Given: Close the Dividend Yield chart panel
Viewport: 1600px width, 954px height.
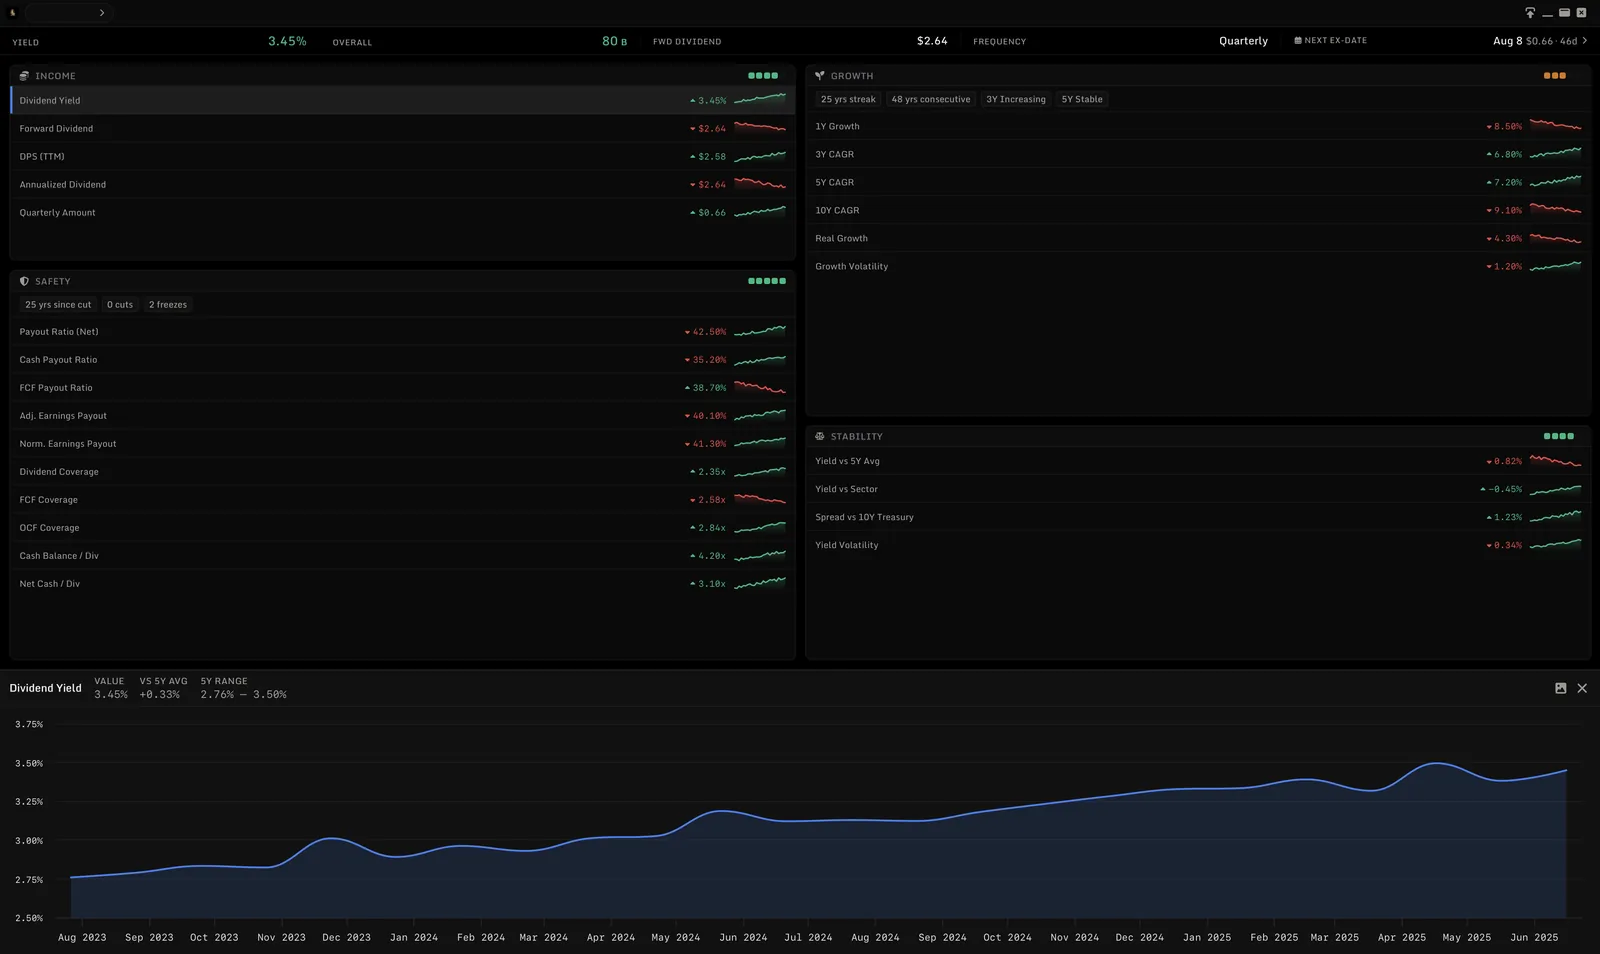Looking at the screenshot, I should pyautogui.click(x=1582, y=688).
